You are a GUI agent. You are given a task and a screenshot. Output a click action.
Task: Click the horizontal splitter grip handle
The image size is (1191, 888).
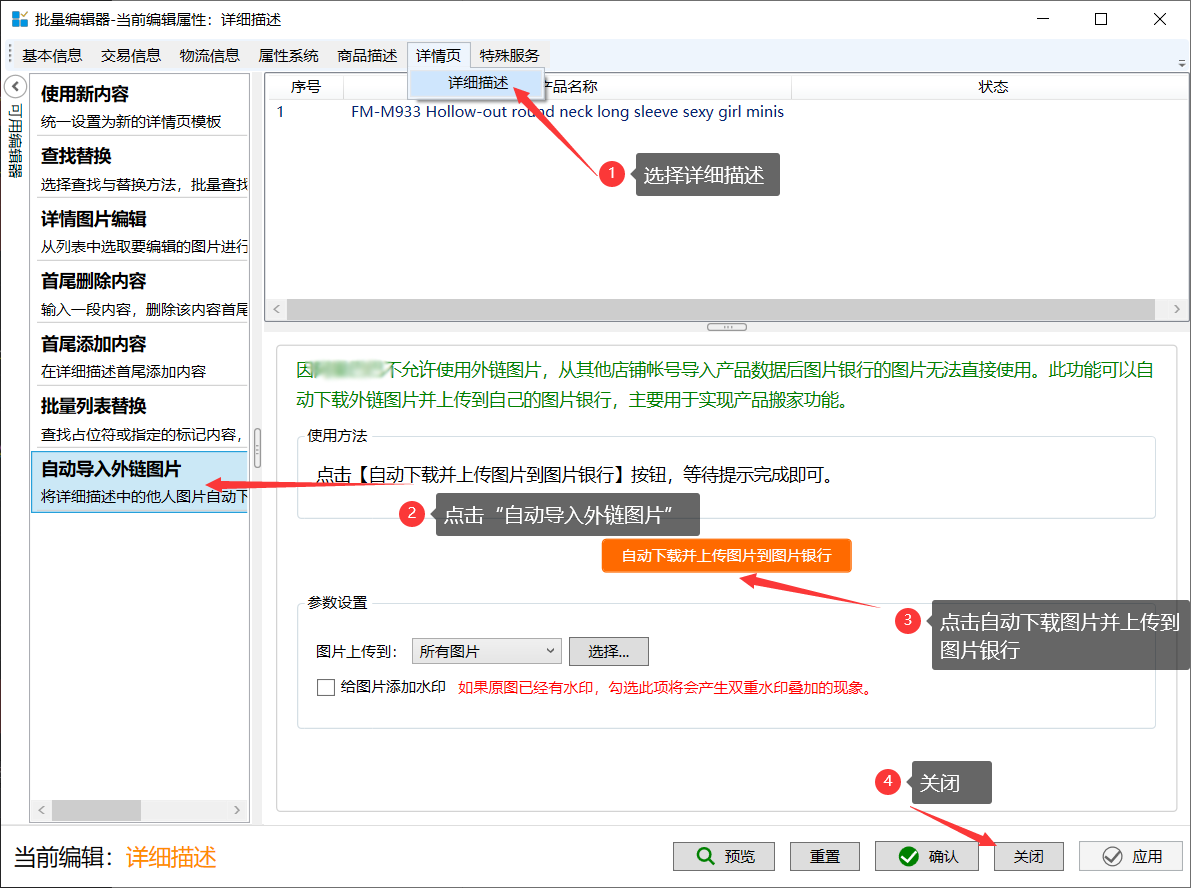click(x=726, y=327)
